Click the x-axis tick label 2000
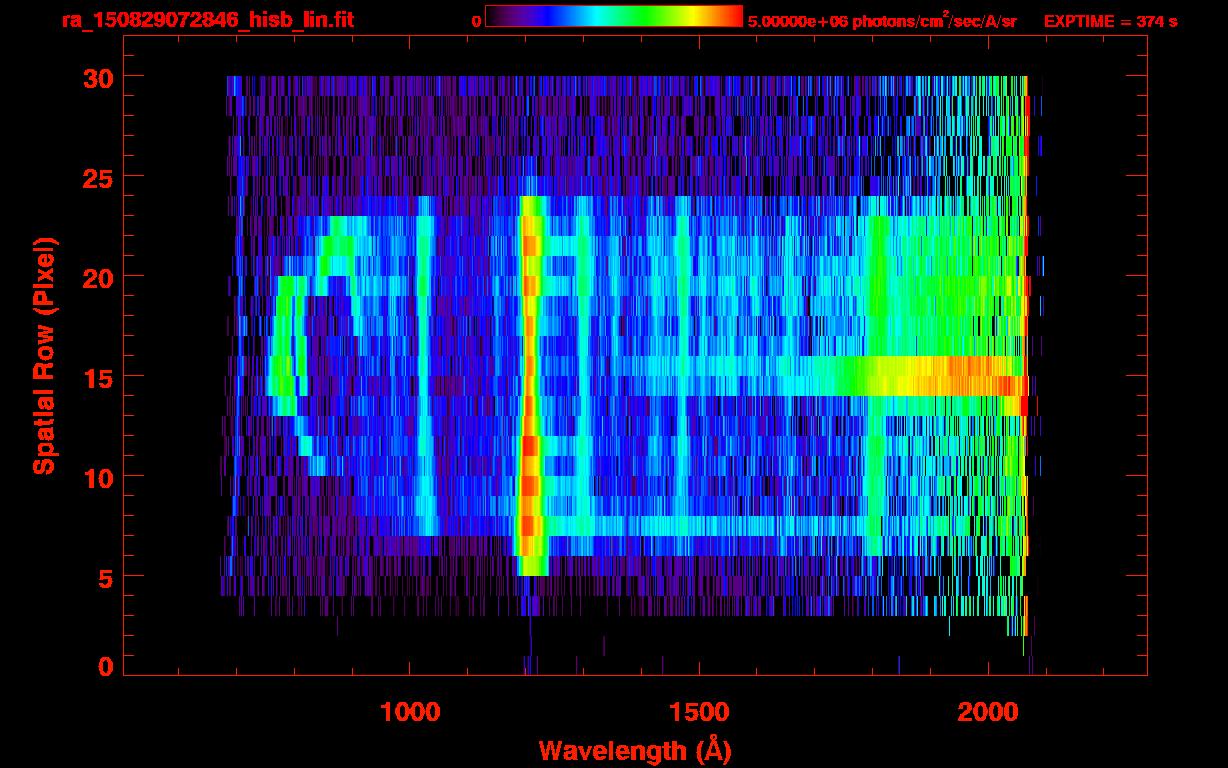The height and width of the screenshot is (768, 1228). (988, 712)
